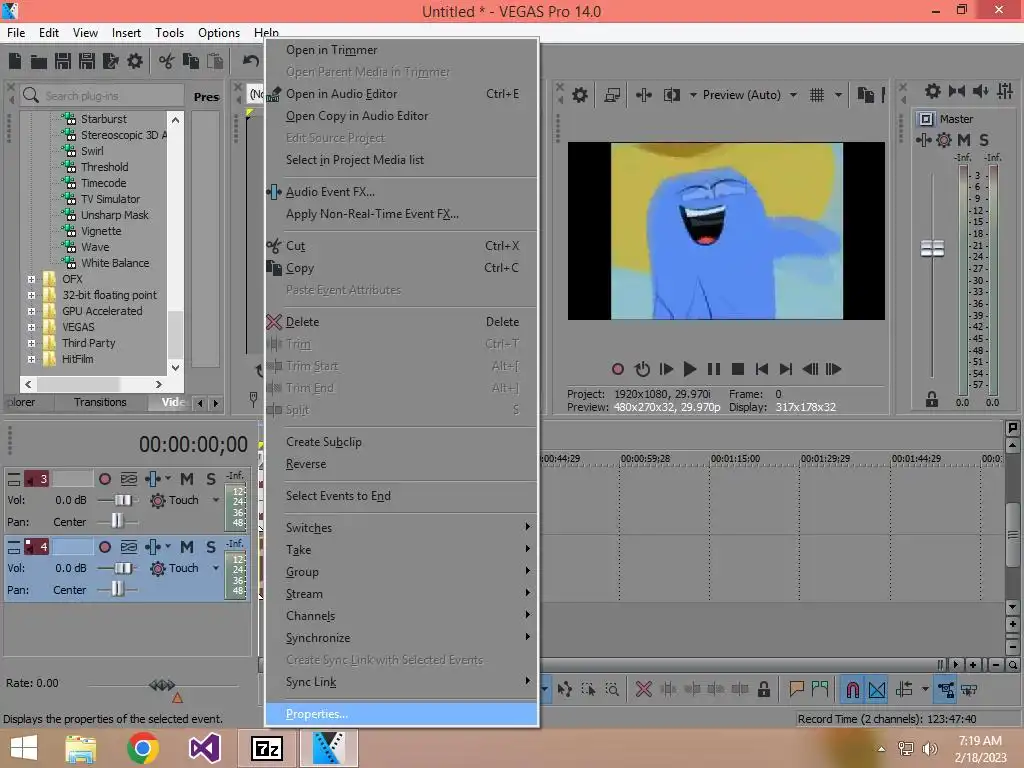Choose Open in Trimmer menu entry
Screen dimensions: 1024x768
pyautogui.click(x=402, y=50)
